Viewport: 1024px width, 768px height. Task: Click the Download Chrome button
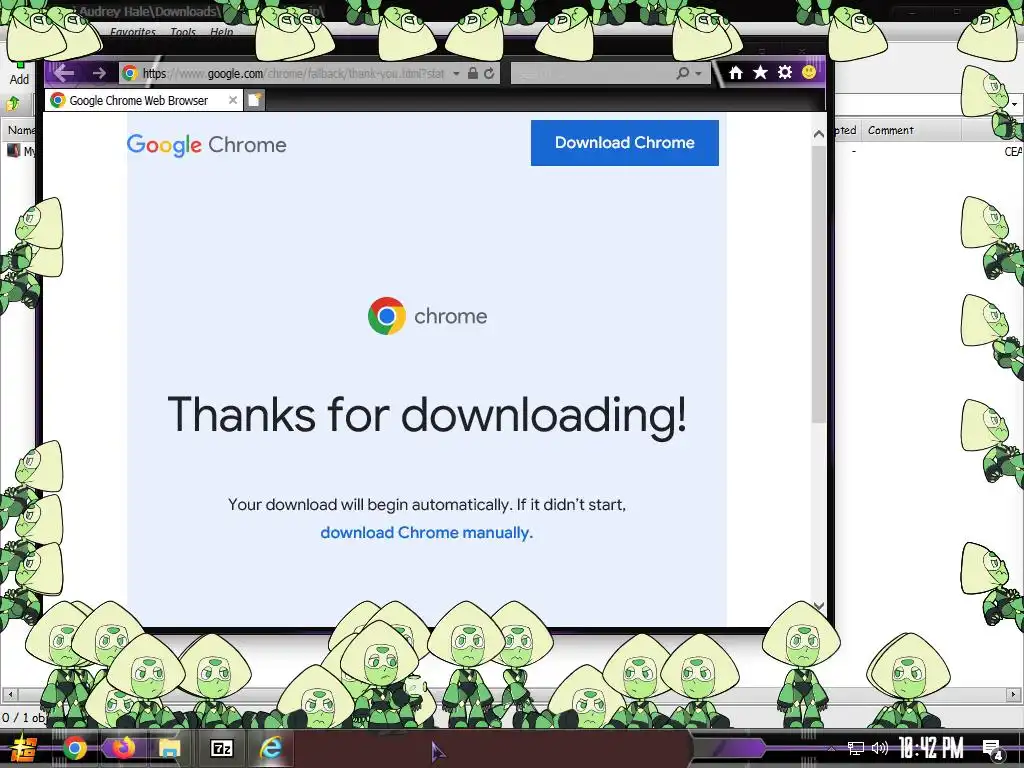coord(624,142)
